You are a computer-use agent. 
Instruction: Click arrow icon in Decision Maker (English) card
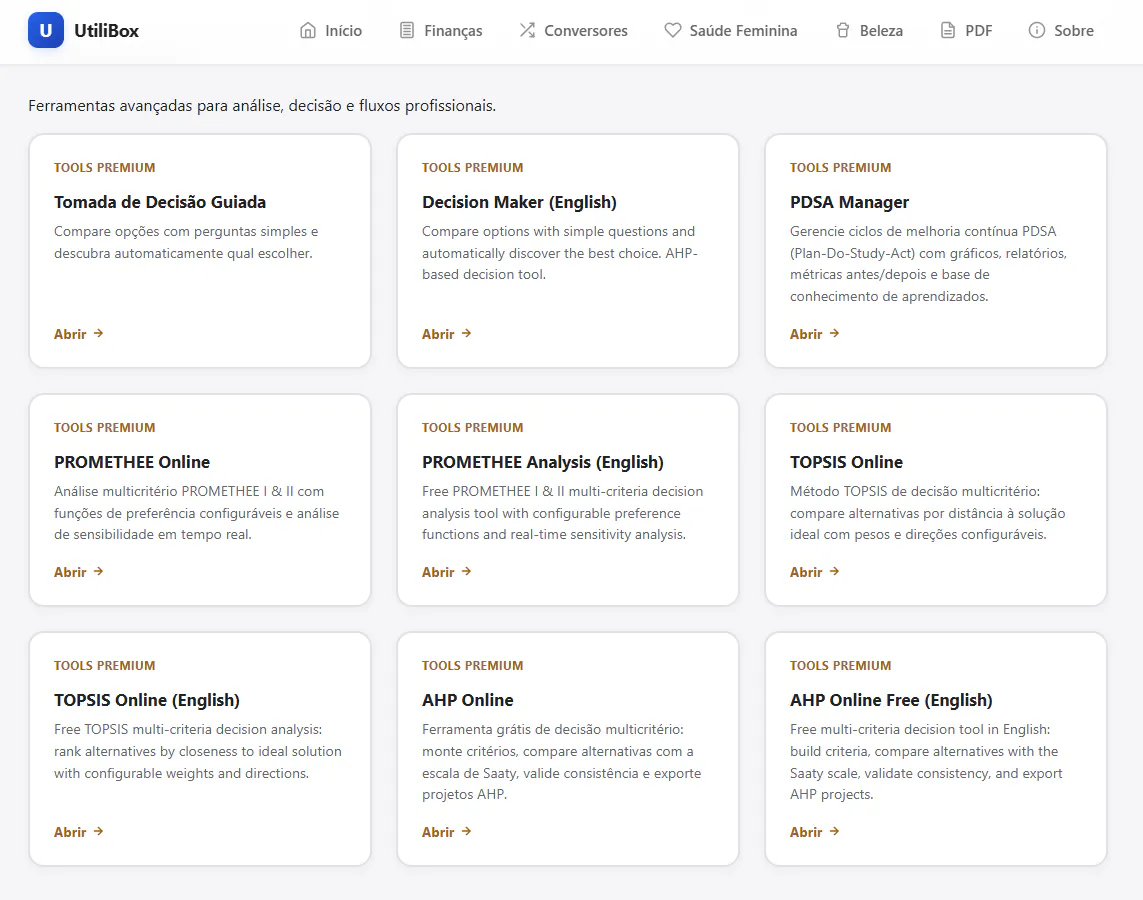click(467, 333)
